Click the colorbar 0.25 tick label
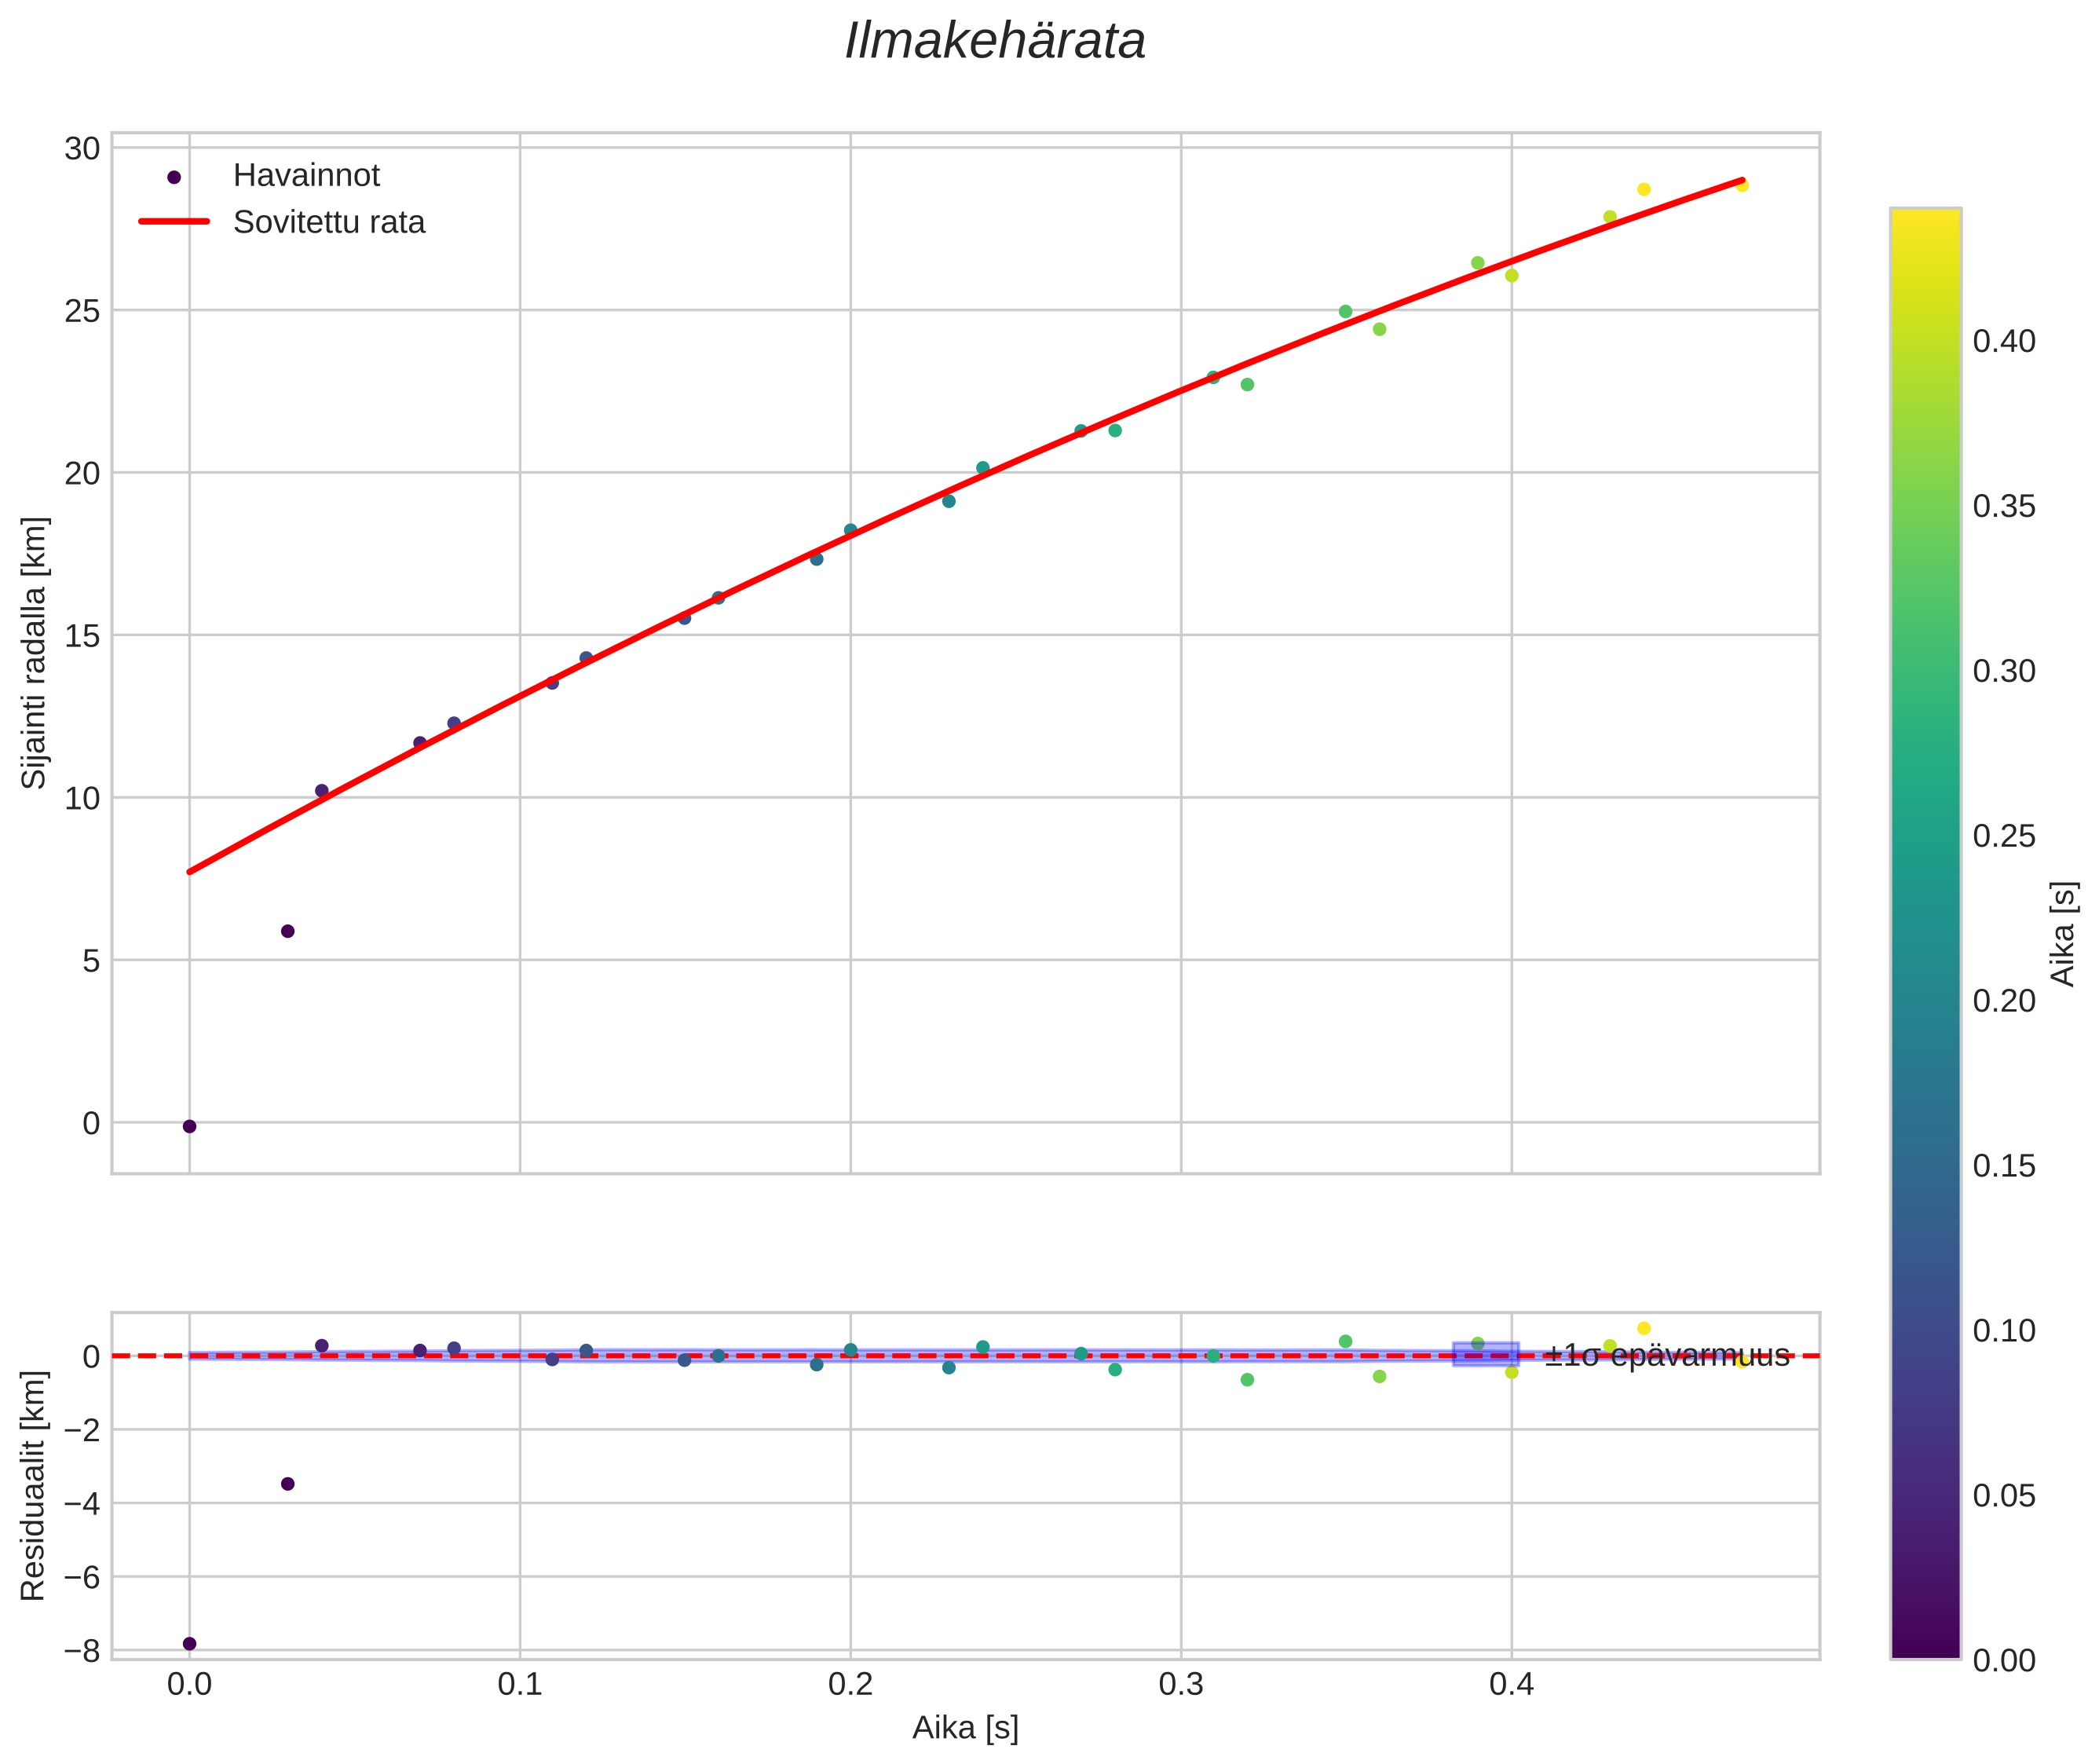This screenshot has height=1764, width=2099. click(x=2004, y=836)
